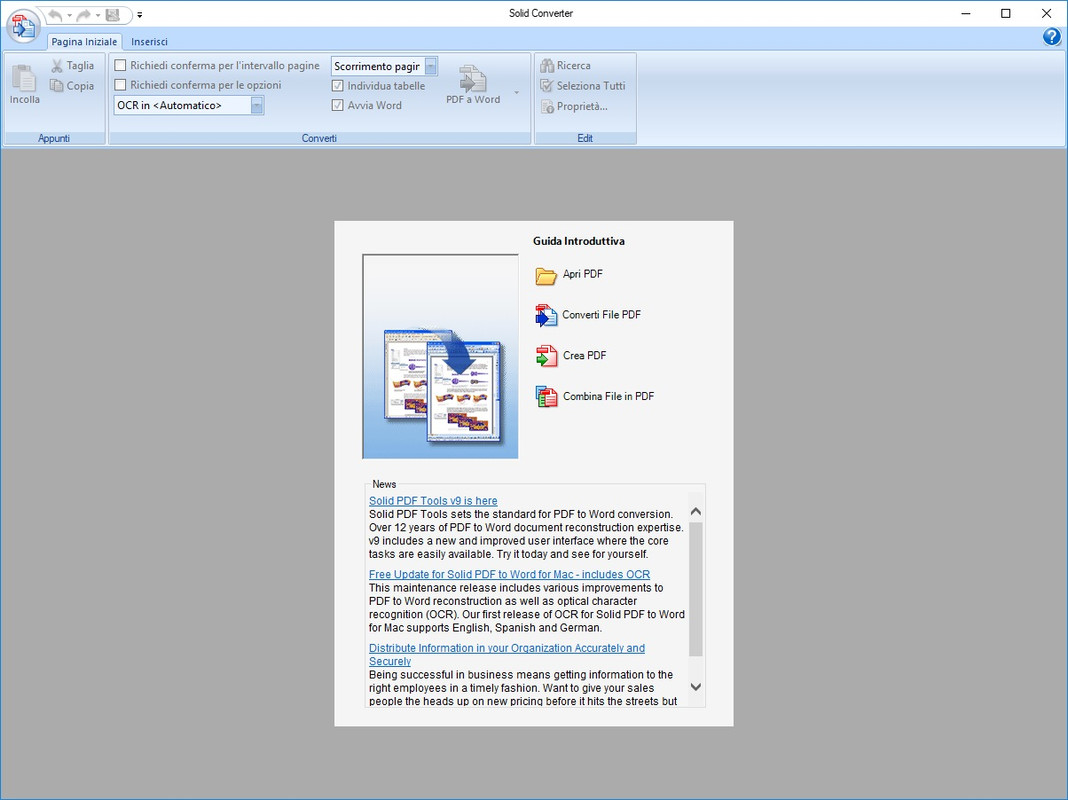The width and height of the screenshot is (1068, 800).
Task: Click the Edit group label
Action: pyautogui.click(x=585, y=138)
